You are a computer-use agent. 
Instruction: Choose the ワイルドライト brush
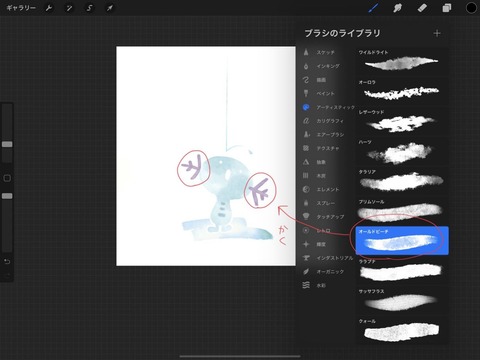click(402, 61)
